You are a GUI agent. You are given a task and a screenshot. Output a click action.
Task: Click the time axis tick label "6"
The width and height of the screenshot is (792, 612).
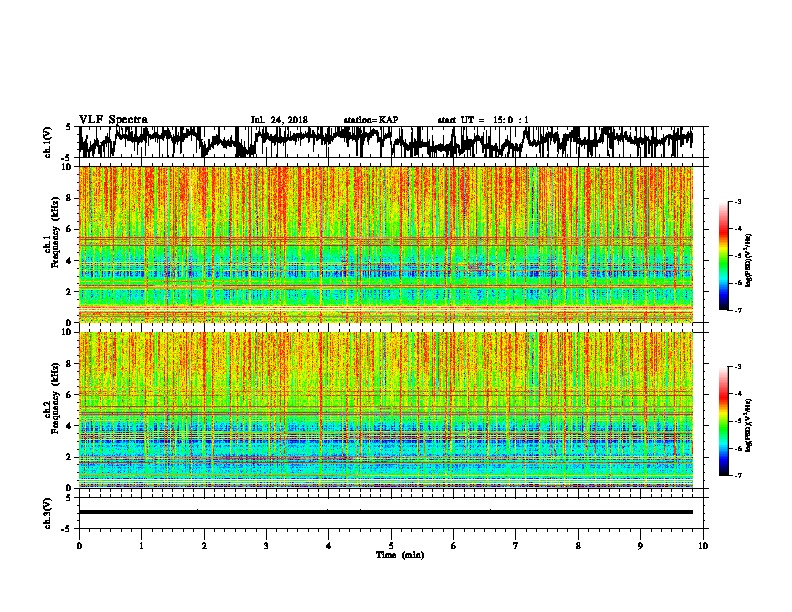point(454,546)
